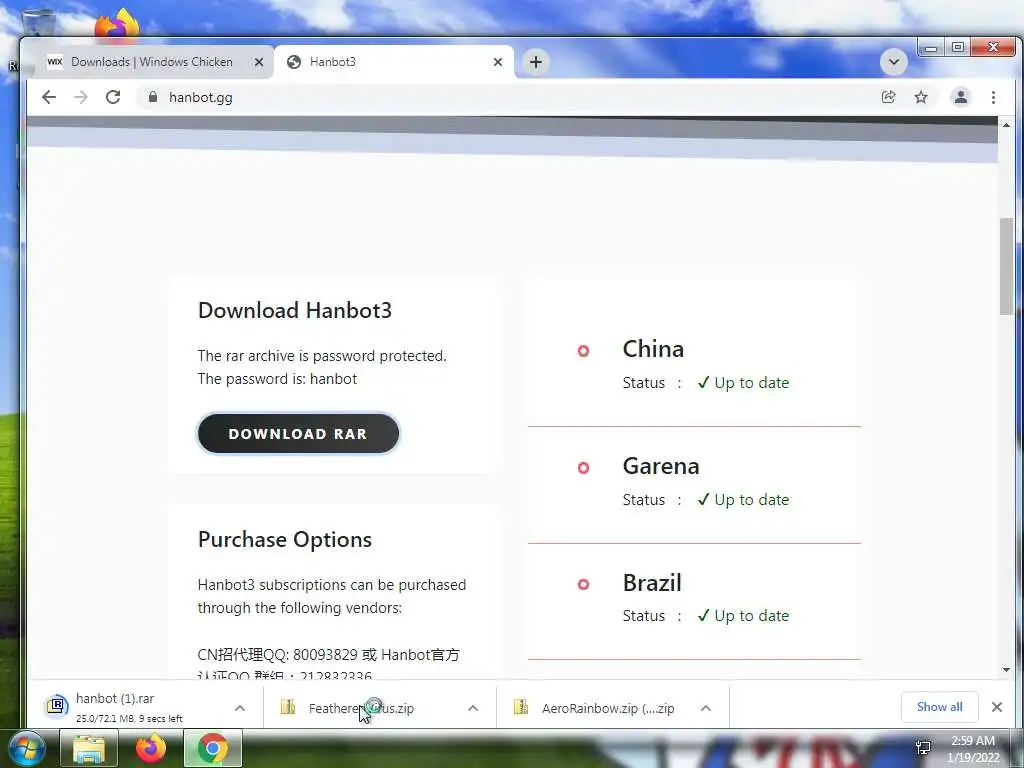This screenshot has width=1024, height=768.
Task: Click the Brazil status bullet icon
Action: (x=583, y=584)
